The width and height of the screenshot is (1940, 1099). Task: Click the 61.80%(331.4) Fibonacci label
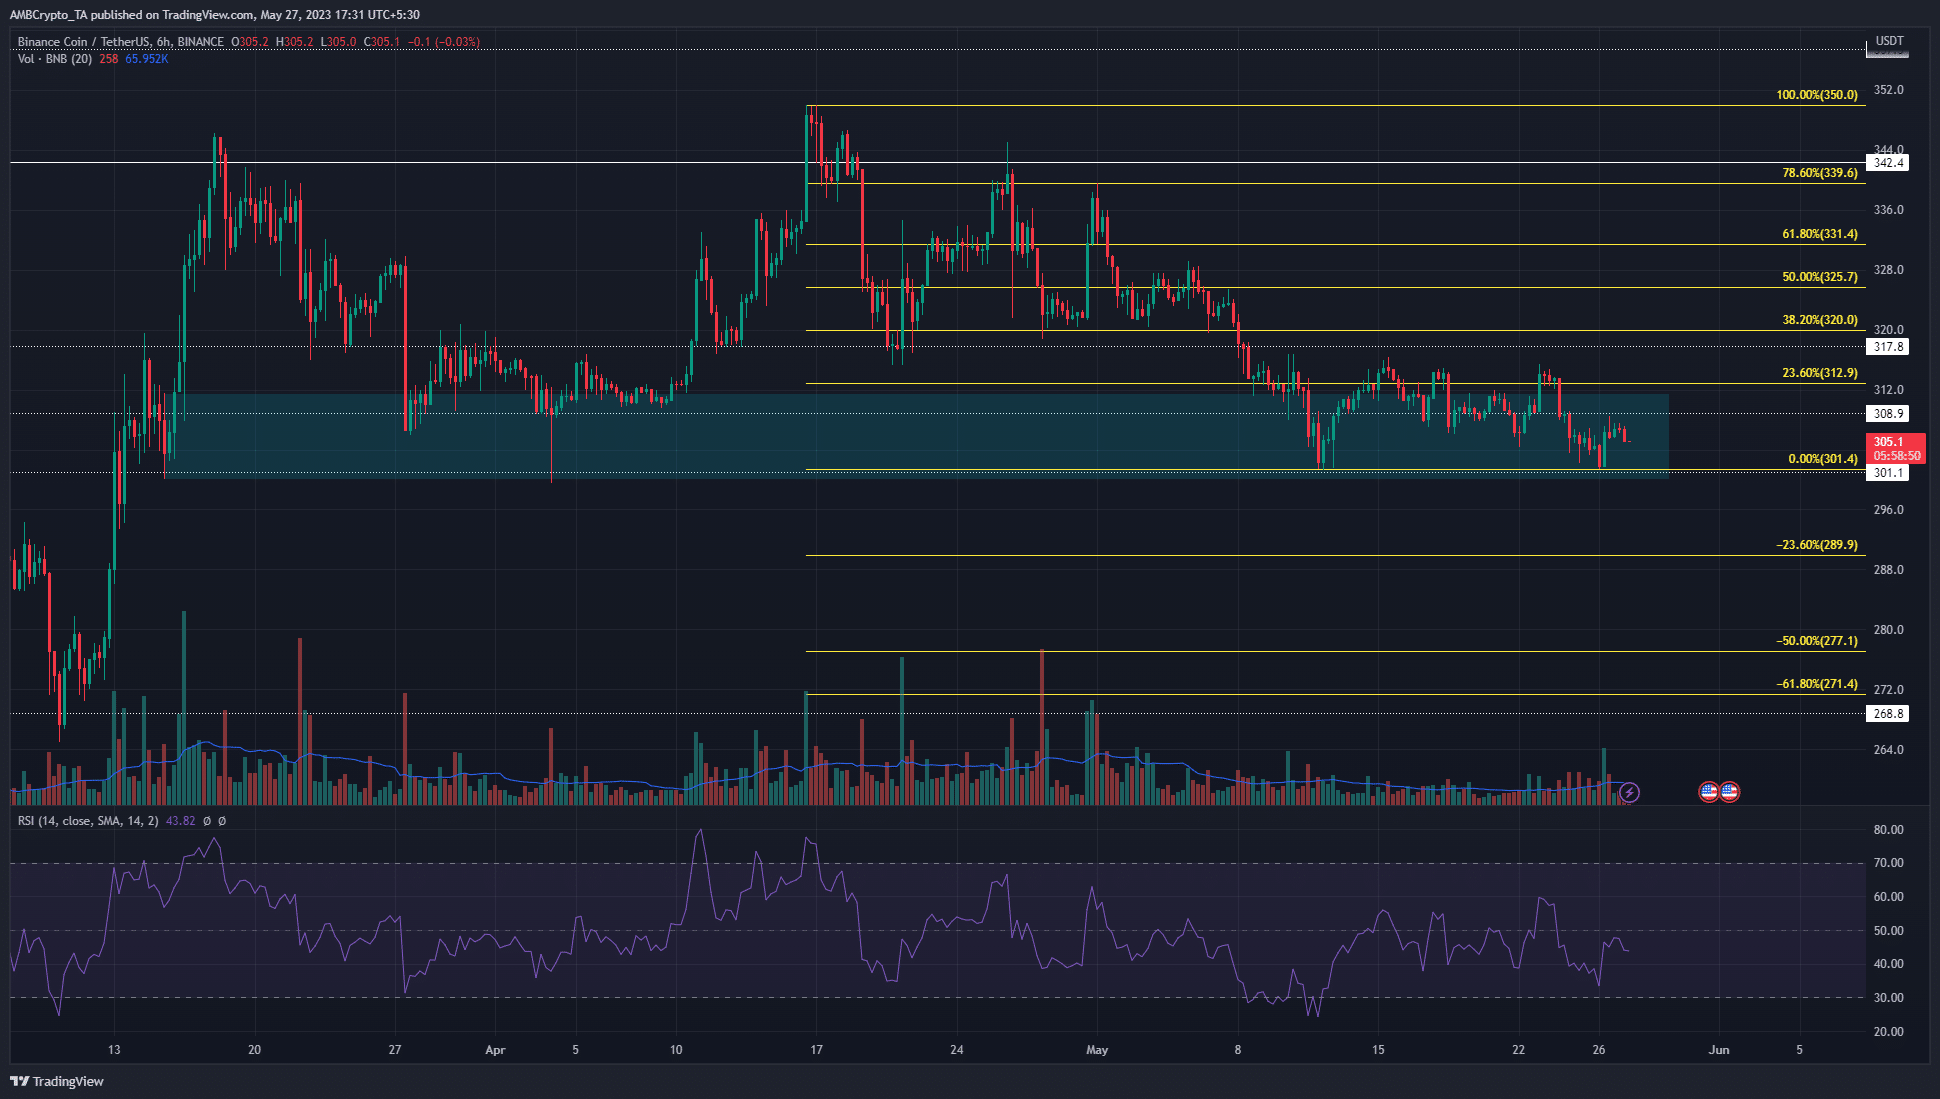click(1820, 234)
